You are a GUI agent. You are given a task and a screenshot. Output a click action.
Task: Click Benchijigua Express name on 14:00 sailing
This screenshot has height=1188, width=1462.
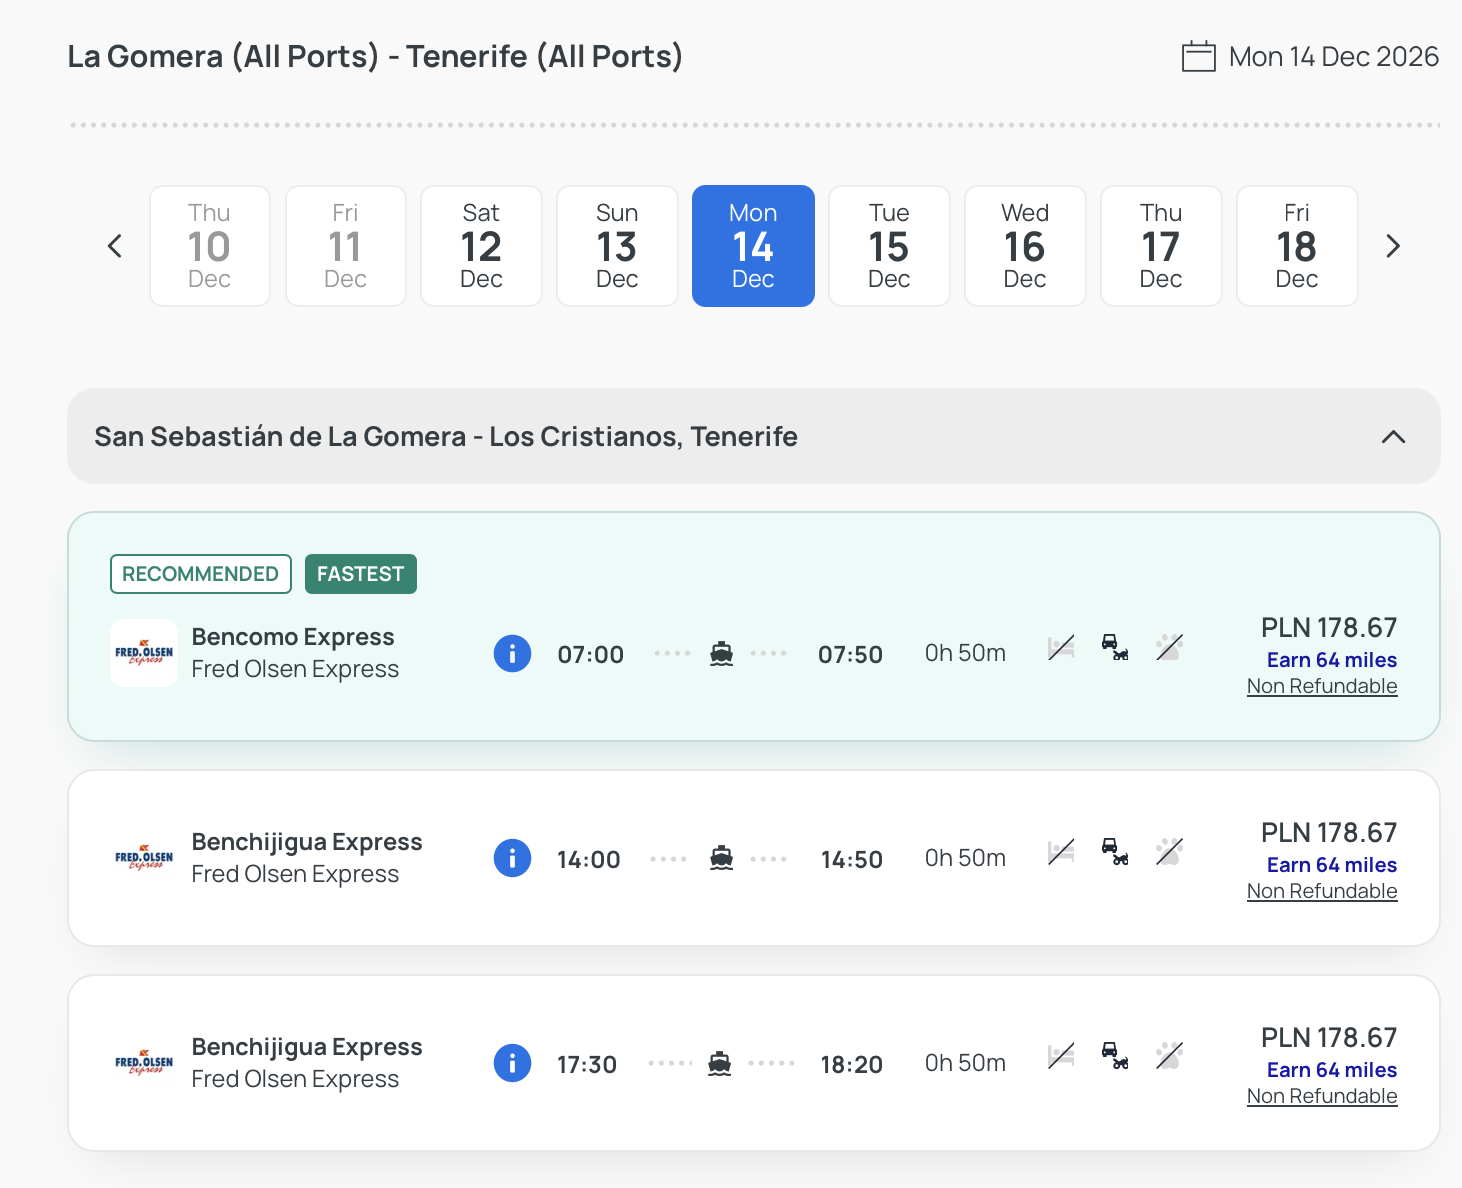tap(307, 842)
